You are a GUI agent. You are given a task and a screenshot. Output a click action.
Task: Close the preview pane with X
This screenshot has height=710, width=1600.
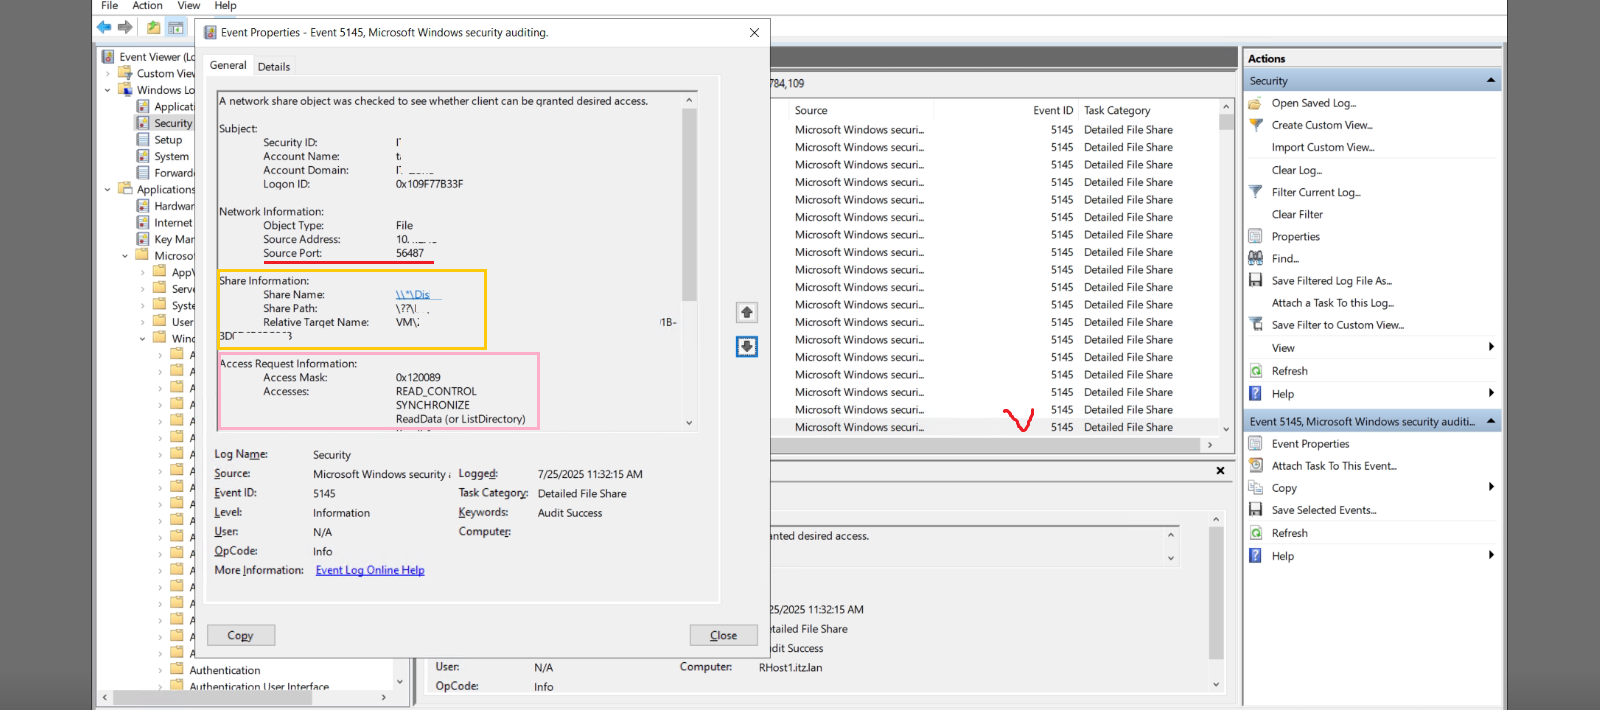coord(1220,470)
